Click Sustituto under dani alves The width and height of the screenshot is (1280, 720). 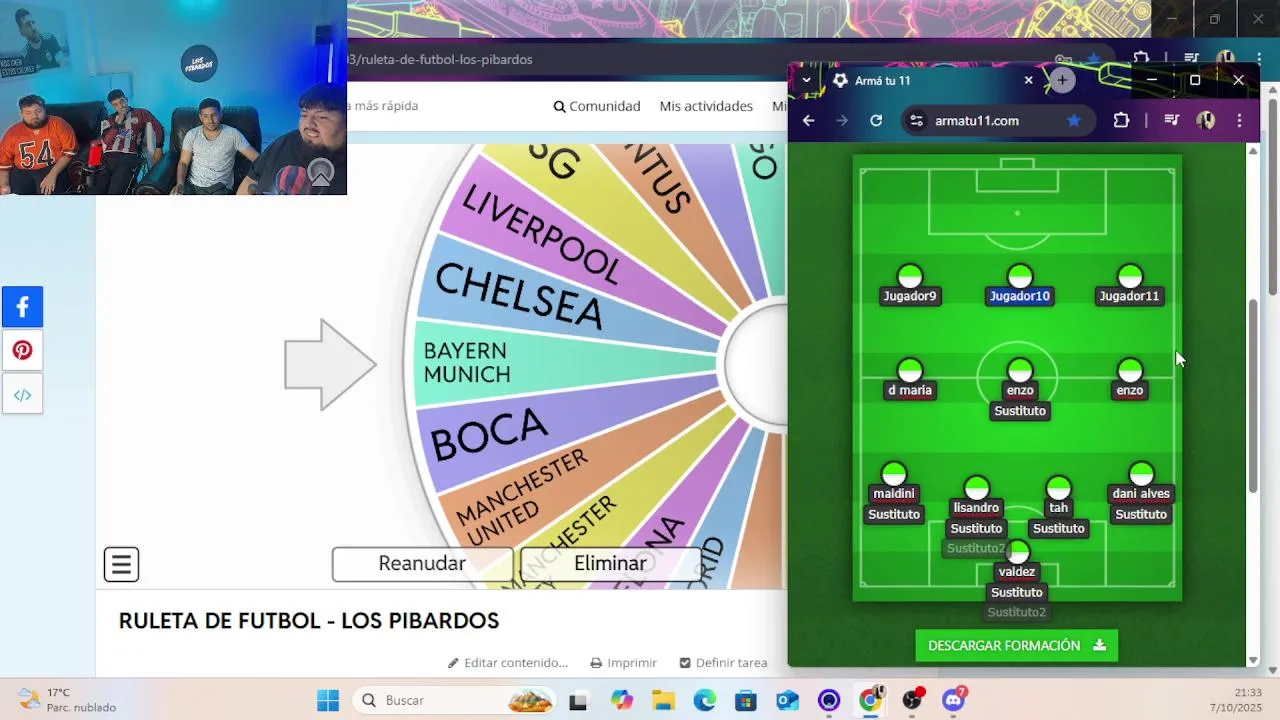pyautogui.click(x=1141, y=515)
